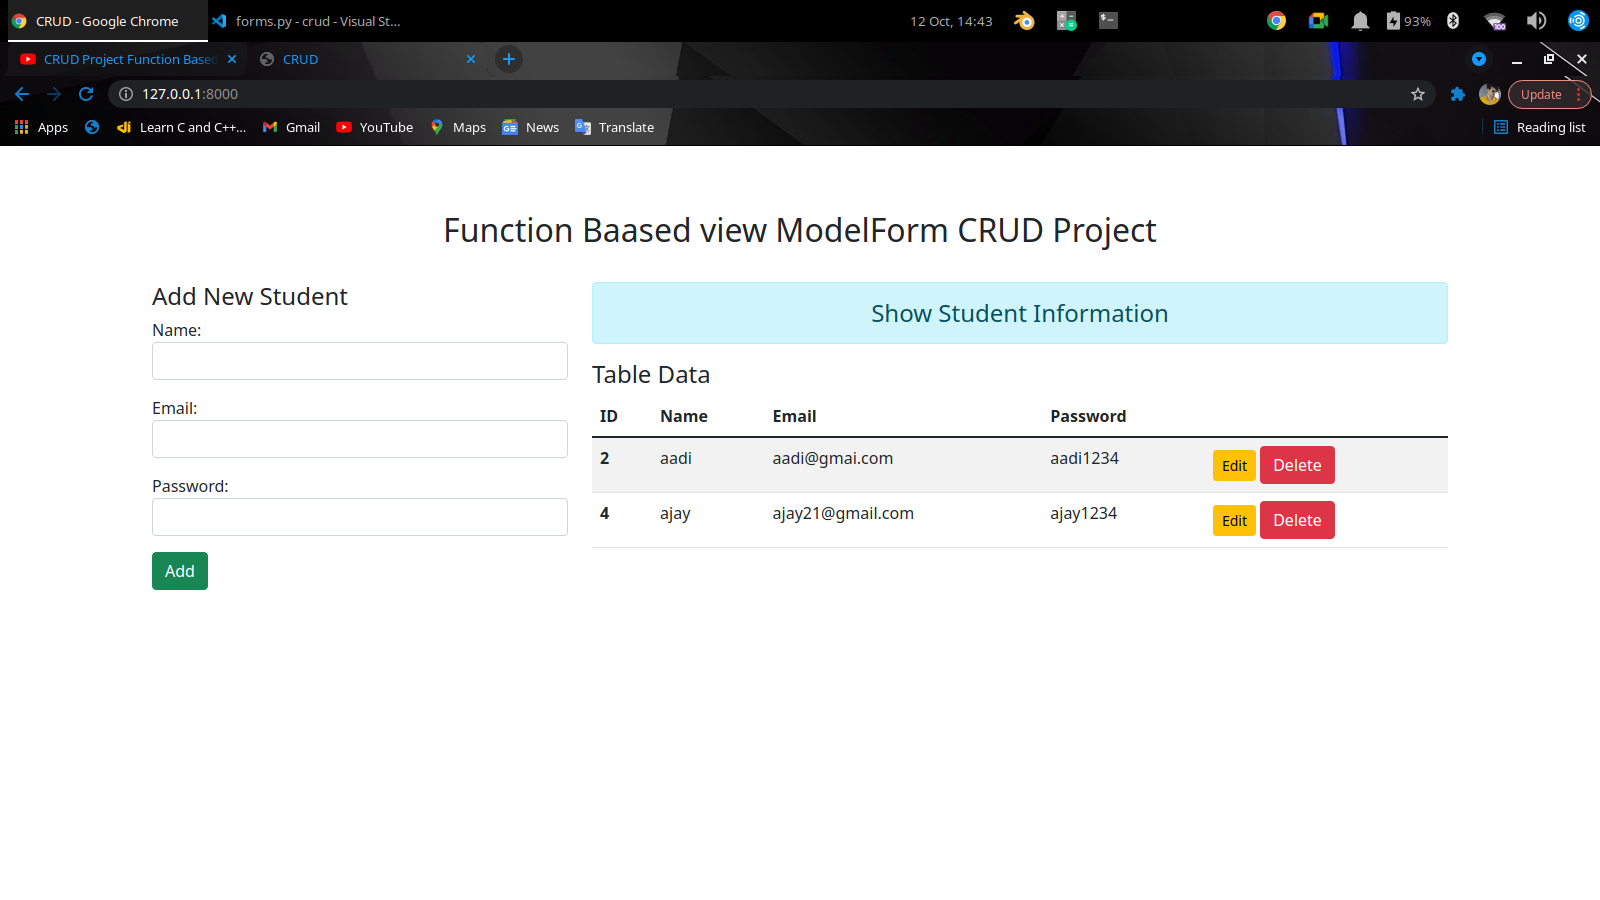Open the Translate bookmark
The height and width of the screenshot is (900, 1600).
pyautogui.click(x=615, y=127)
